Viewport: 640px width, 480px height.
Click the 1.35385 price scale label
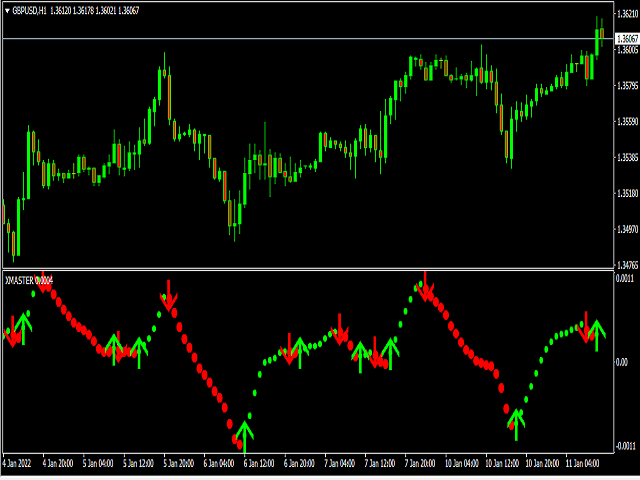pos(628,157)
